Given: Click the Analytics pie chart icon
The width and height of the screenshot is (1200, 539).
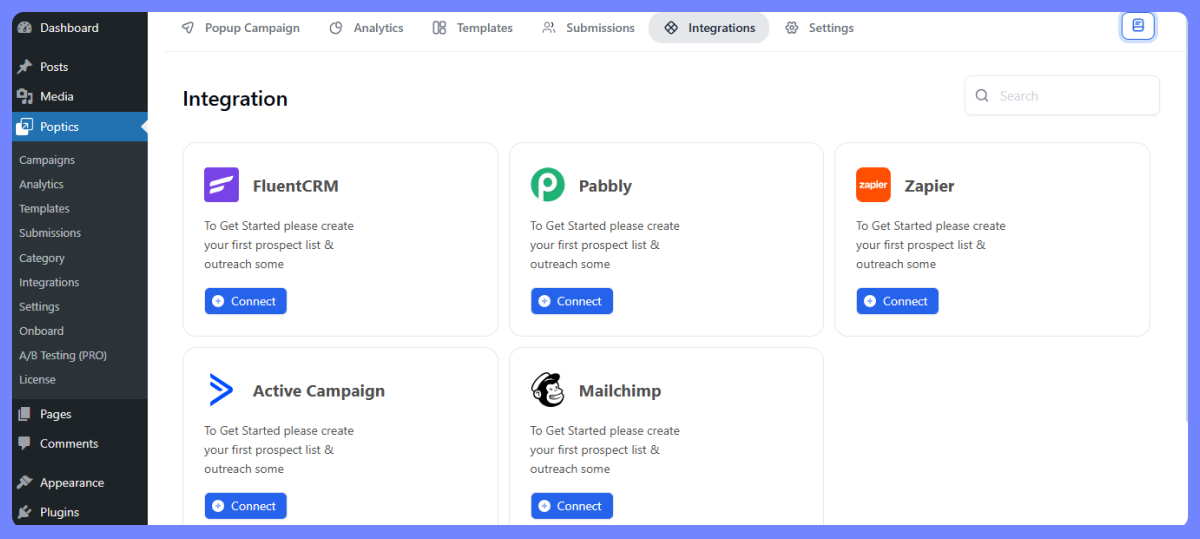Looking at the screenshot, I should (x=336, y=28).
